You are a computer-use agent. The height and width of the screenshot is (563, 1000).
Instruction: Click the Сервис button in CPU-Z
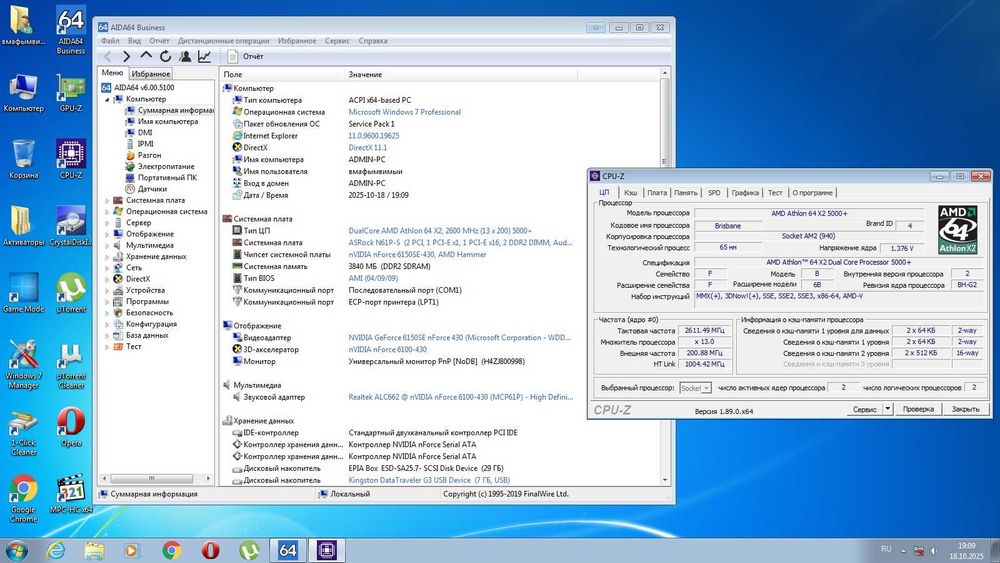pos(865,409)
